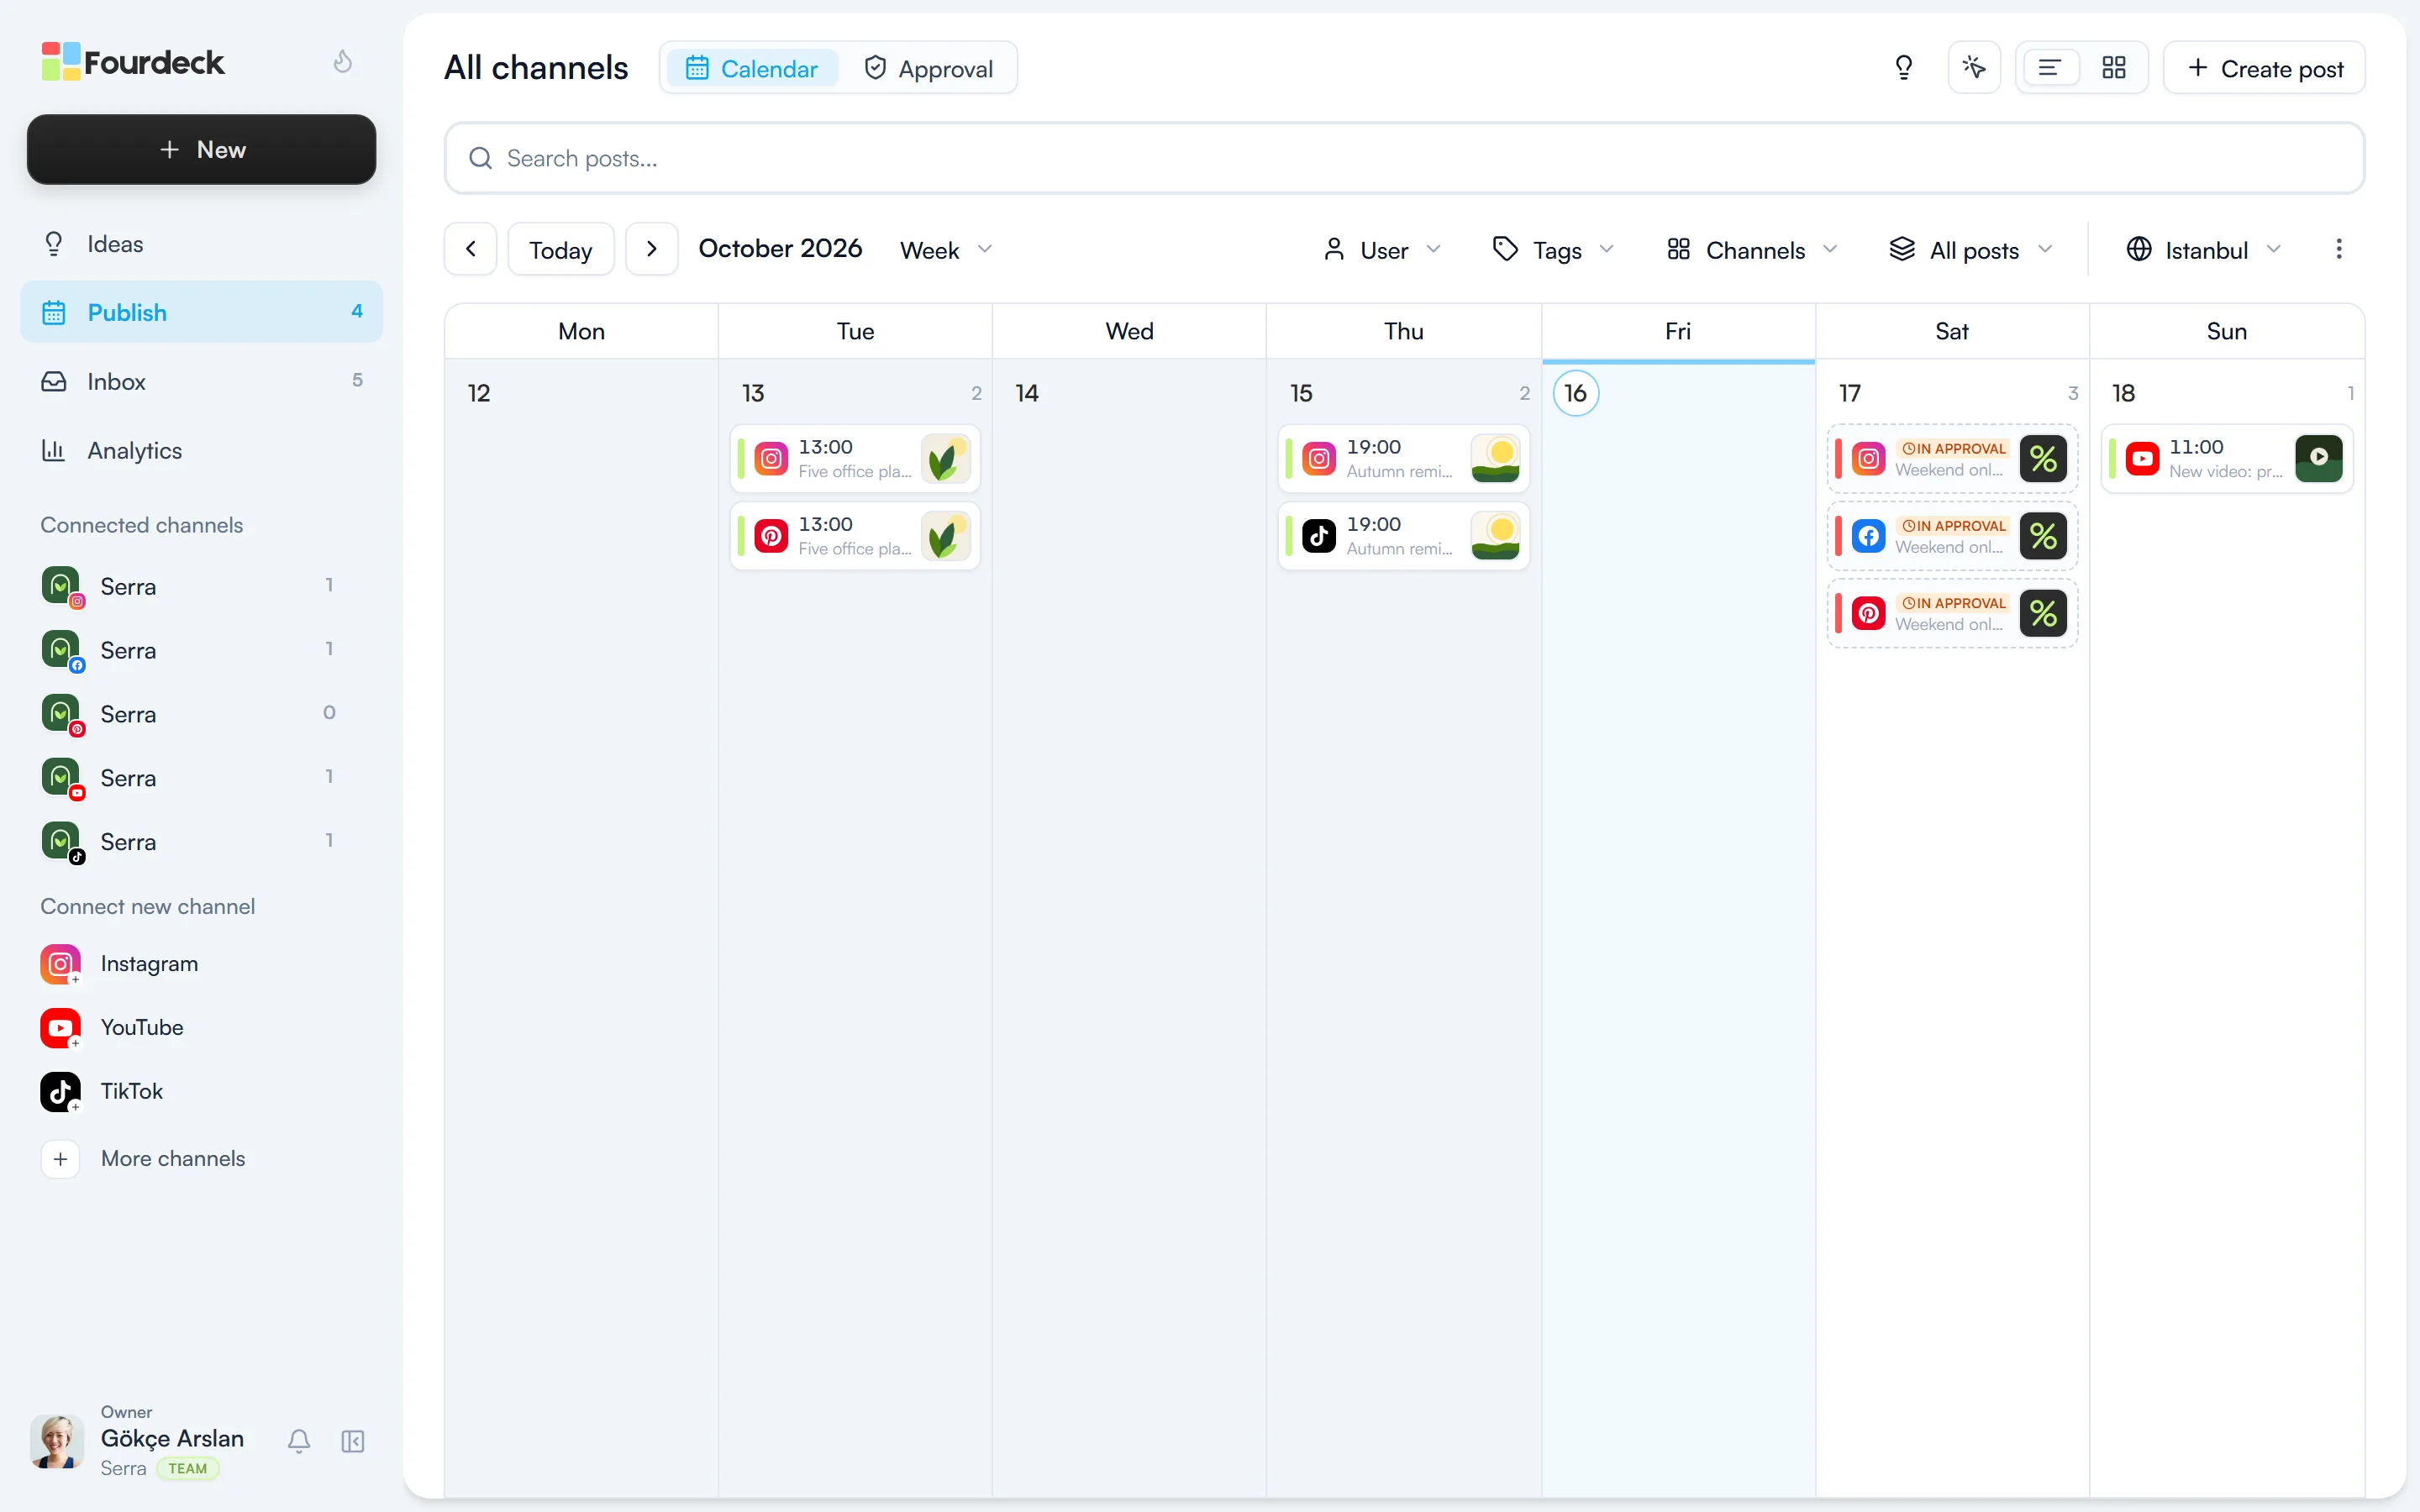Go to previous week

point(471,249)
